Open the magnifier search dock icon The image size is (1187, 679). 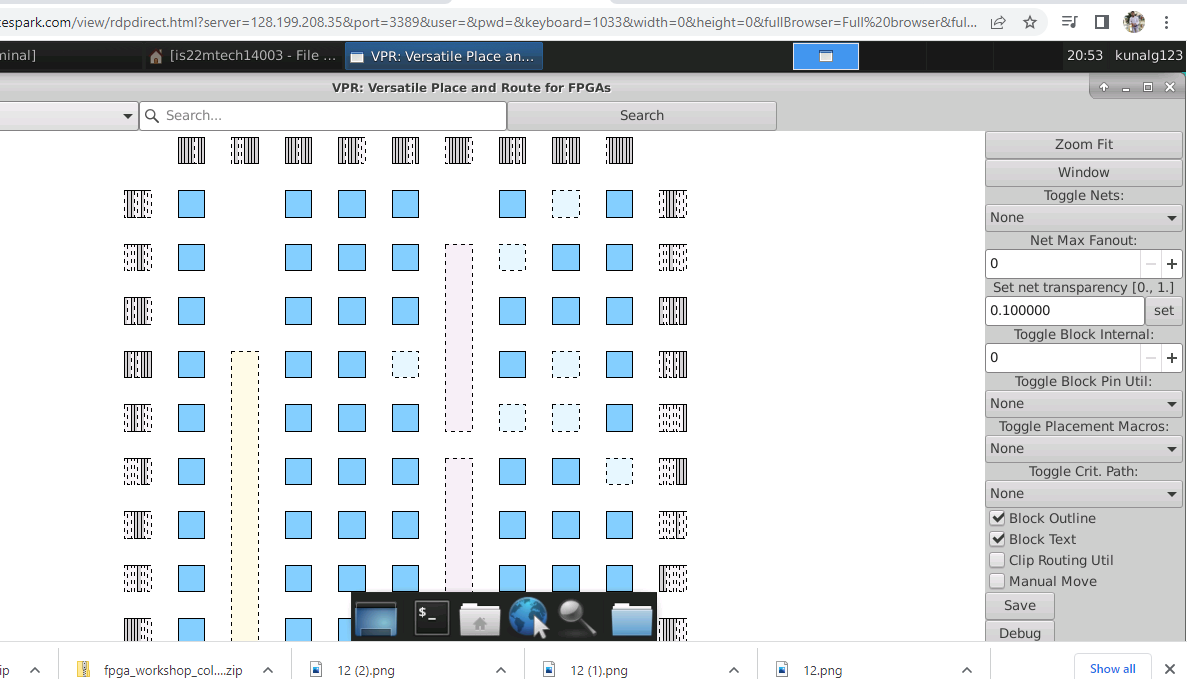(578, 618)
